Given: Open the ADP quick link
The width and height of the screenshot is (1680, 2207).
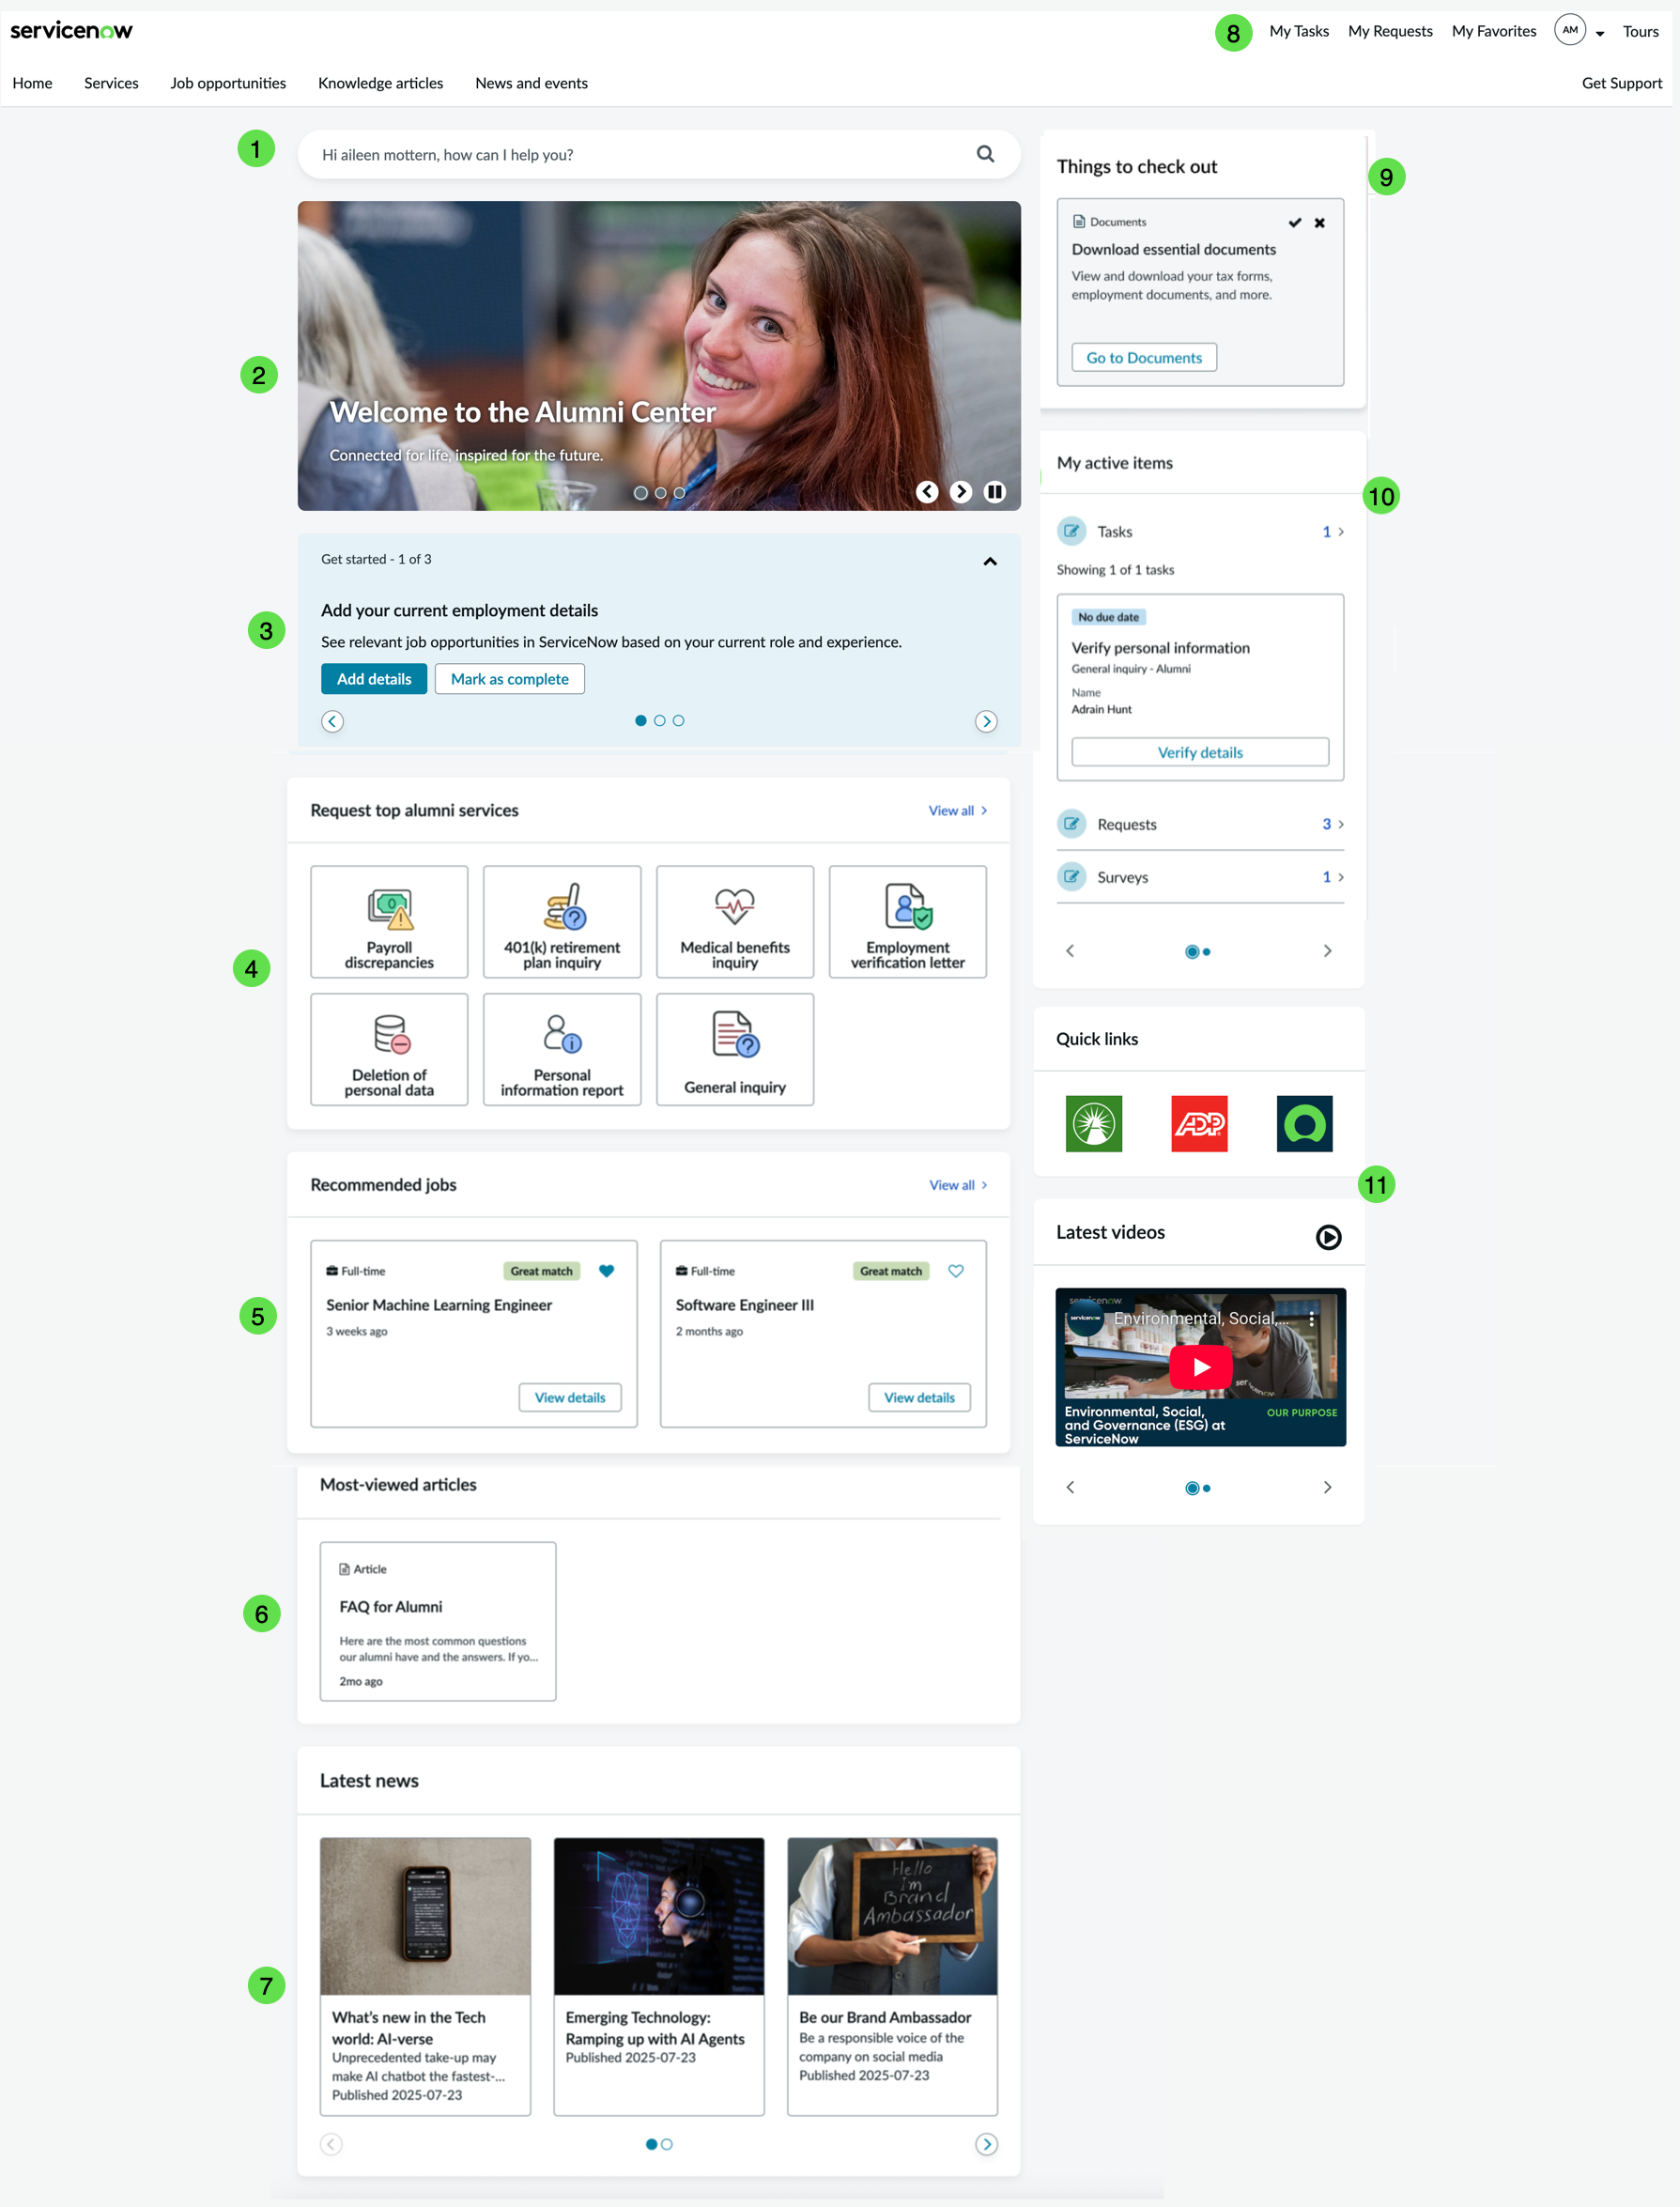Looking at the screenshot, I should (x=1199, y=1123).
